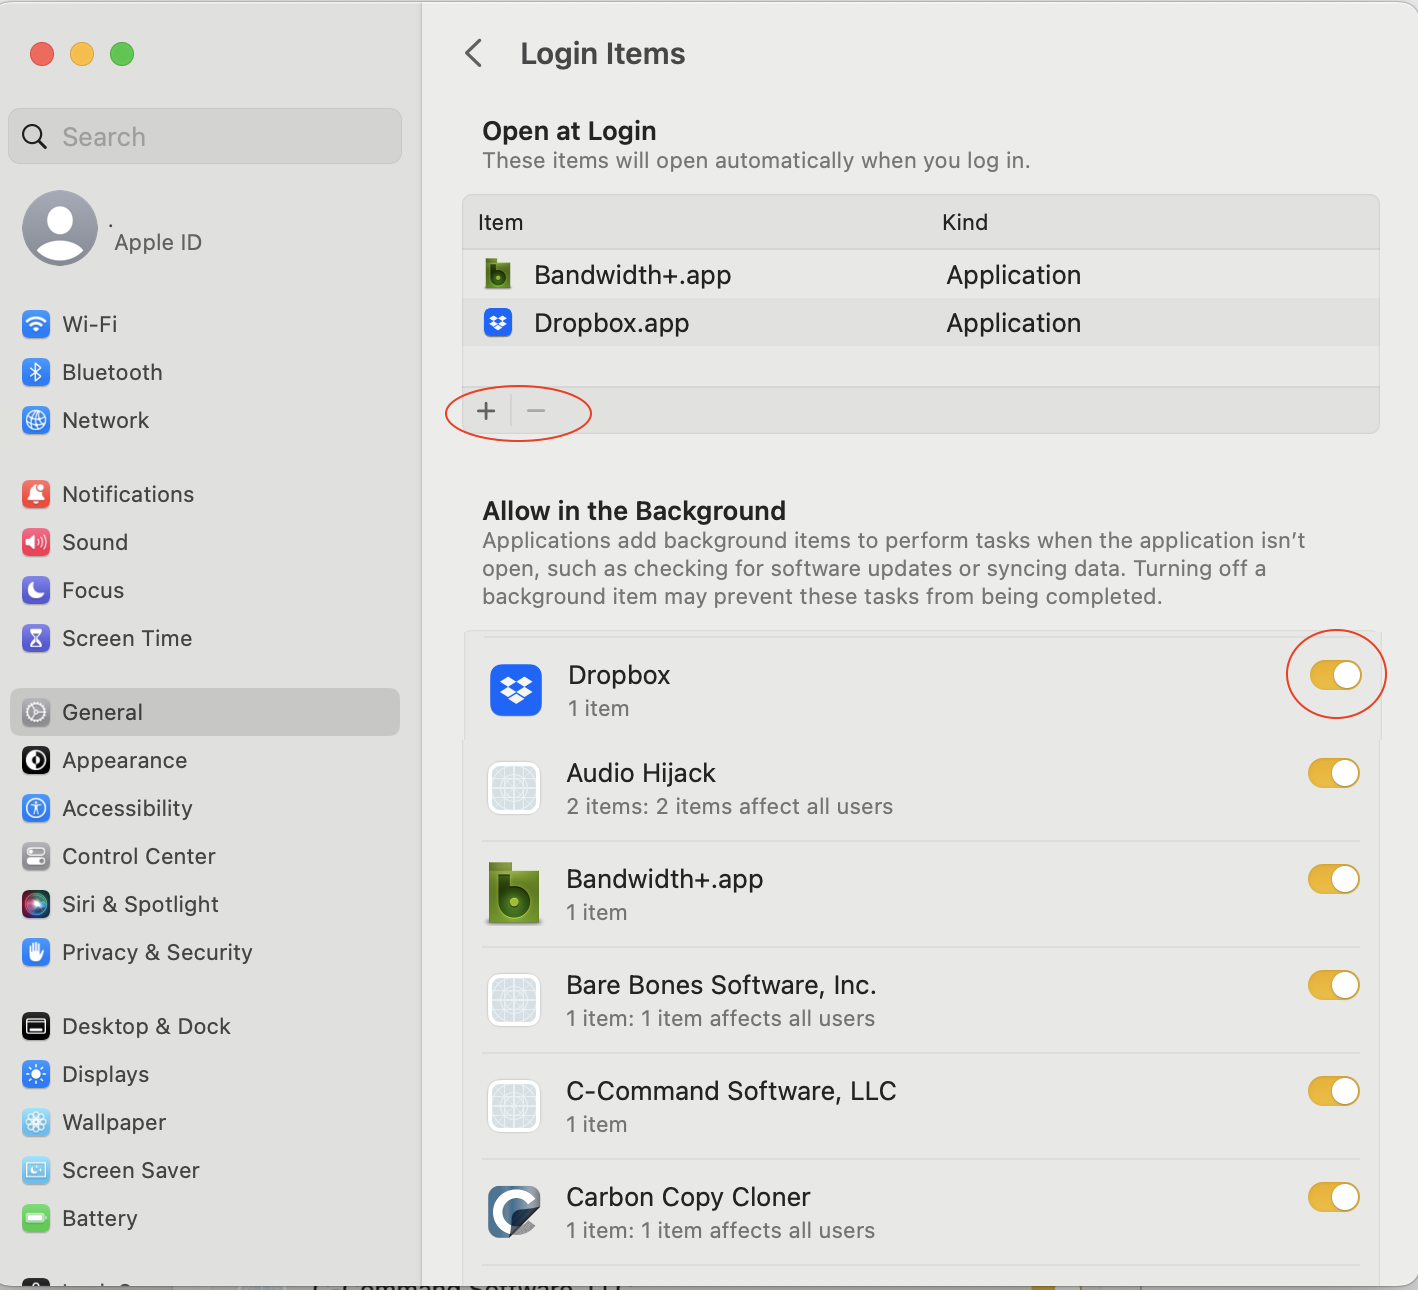Click the Carbon Copy Cloner icon
1418x1290 pixels.
click(x=514, y=1211)
